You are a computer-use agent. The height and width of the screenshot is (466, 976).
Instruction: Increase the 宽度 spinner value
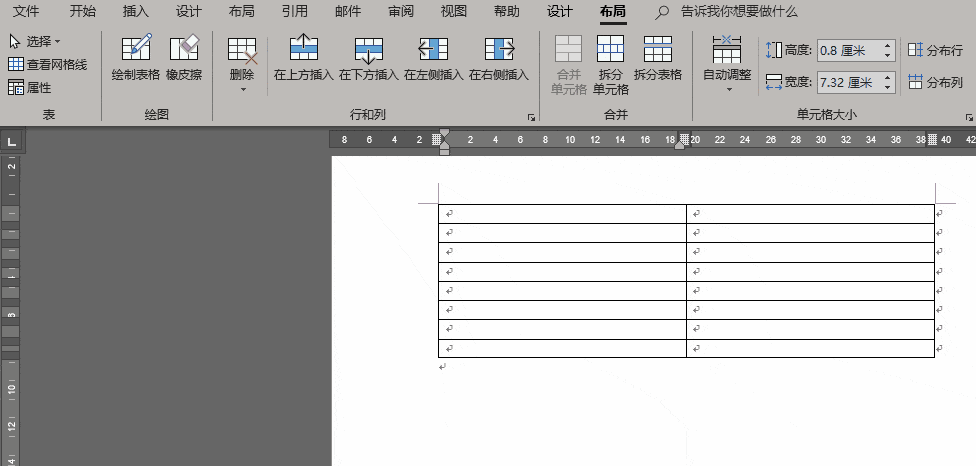pos(888,77)
